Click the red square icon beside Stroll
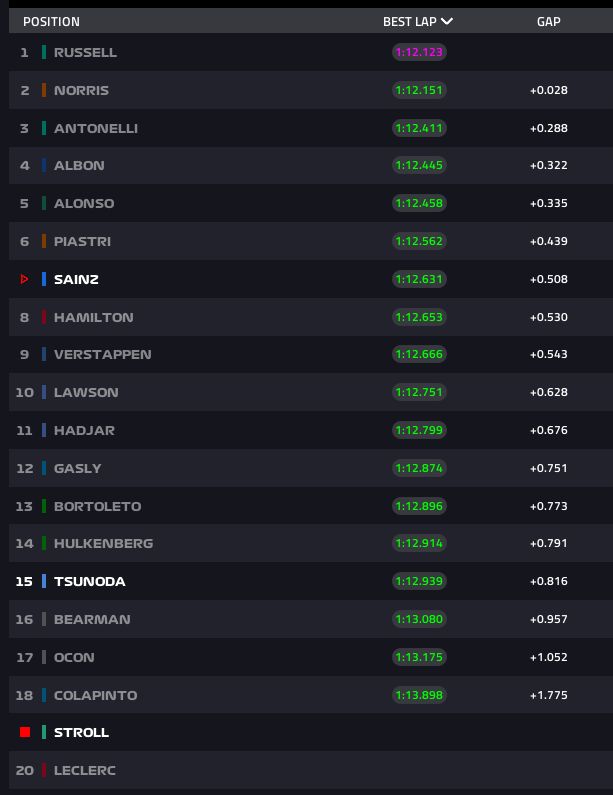This screenshot has height=795, width=613. pyautogui.click(x=24, y=732)
